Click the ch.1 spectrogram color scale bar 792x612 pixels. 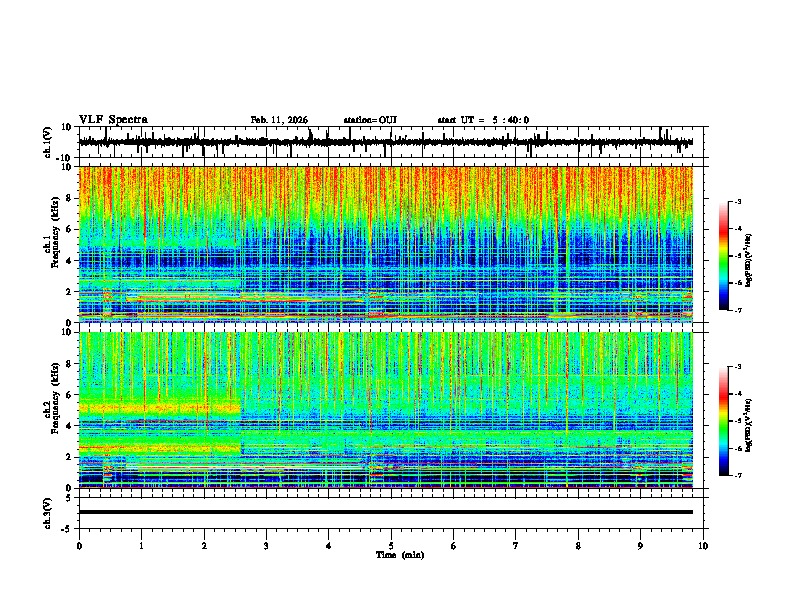tap(724, 256)
